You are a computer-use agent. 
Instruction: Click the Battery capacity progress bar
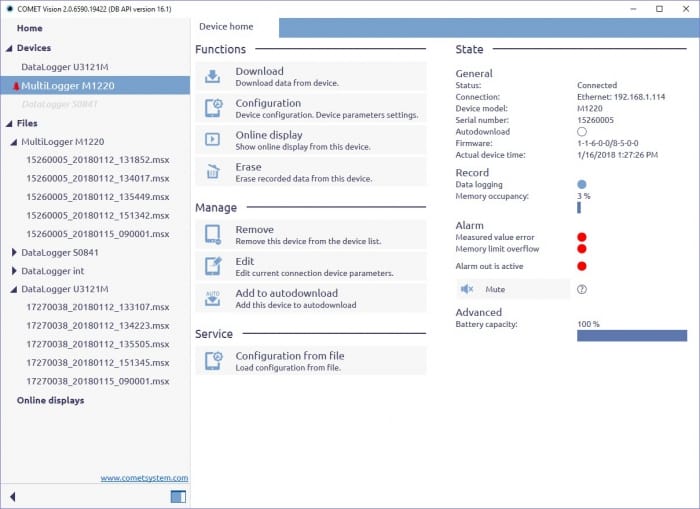(631, 336)
